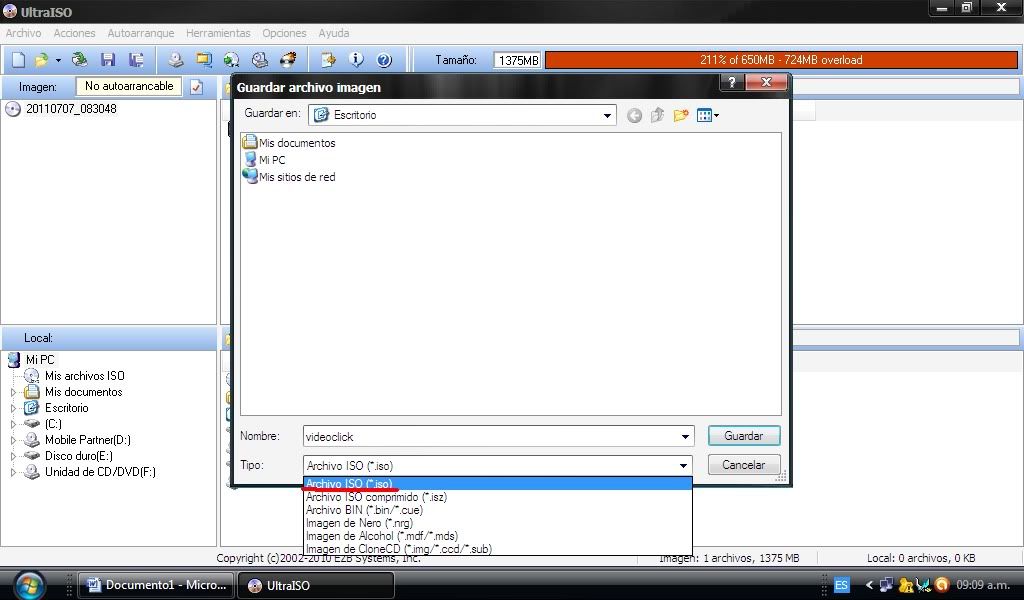1024x600 pixels.
Task: Click the Open CD/DVD toolbar icon
Action: (x=79, y=60)
